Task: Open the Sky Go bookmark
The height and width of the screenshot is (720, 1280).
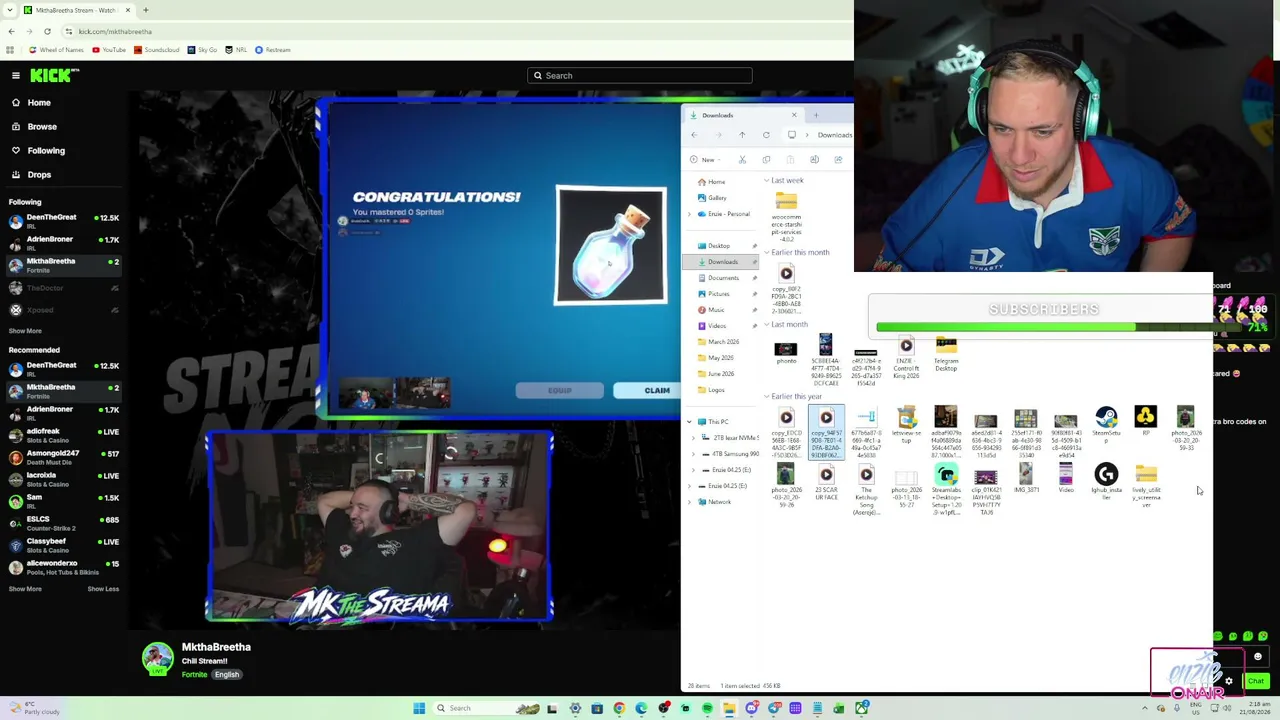Action: (202, 50)
